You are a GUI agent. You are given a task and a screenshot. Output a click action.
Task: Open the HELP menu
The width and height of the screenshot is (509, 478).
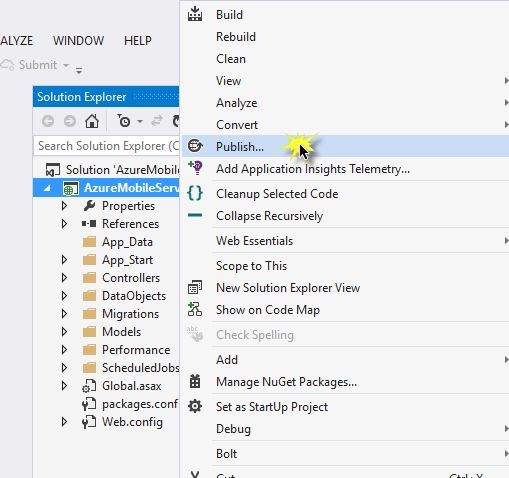[x=138, y=41]
